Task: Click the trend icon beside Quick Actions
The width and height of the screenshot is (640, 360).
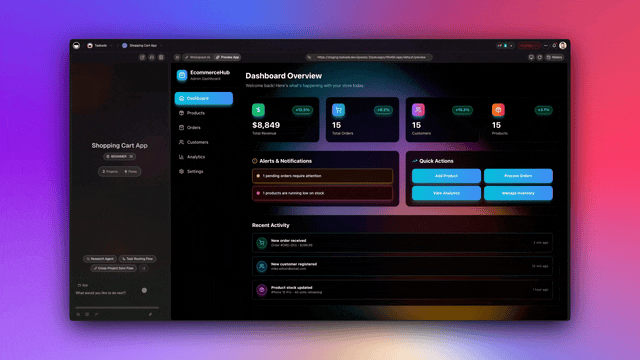Action: (x=415, y=161)
